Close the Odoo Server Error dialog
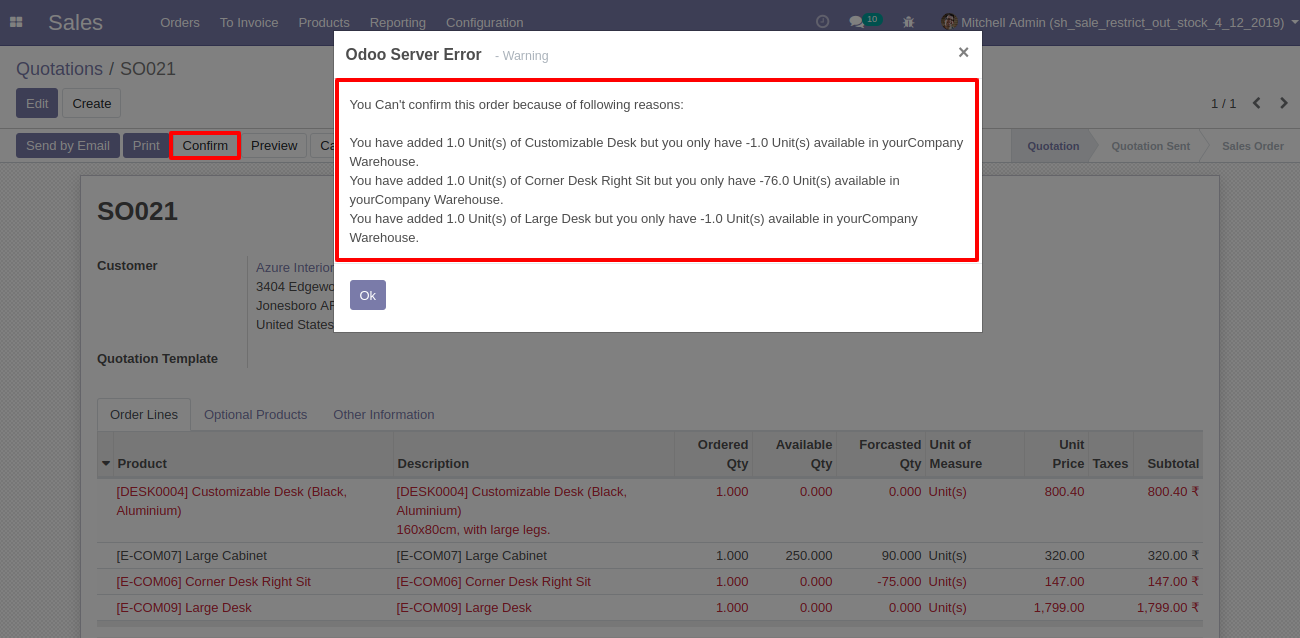This screenshot has height=638, width=1300. pyautogui.click(x=963, y=52)
